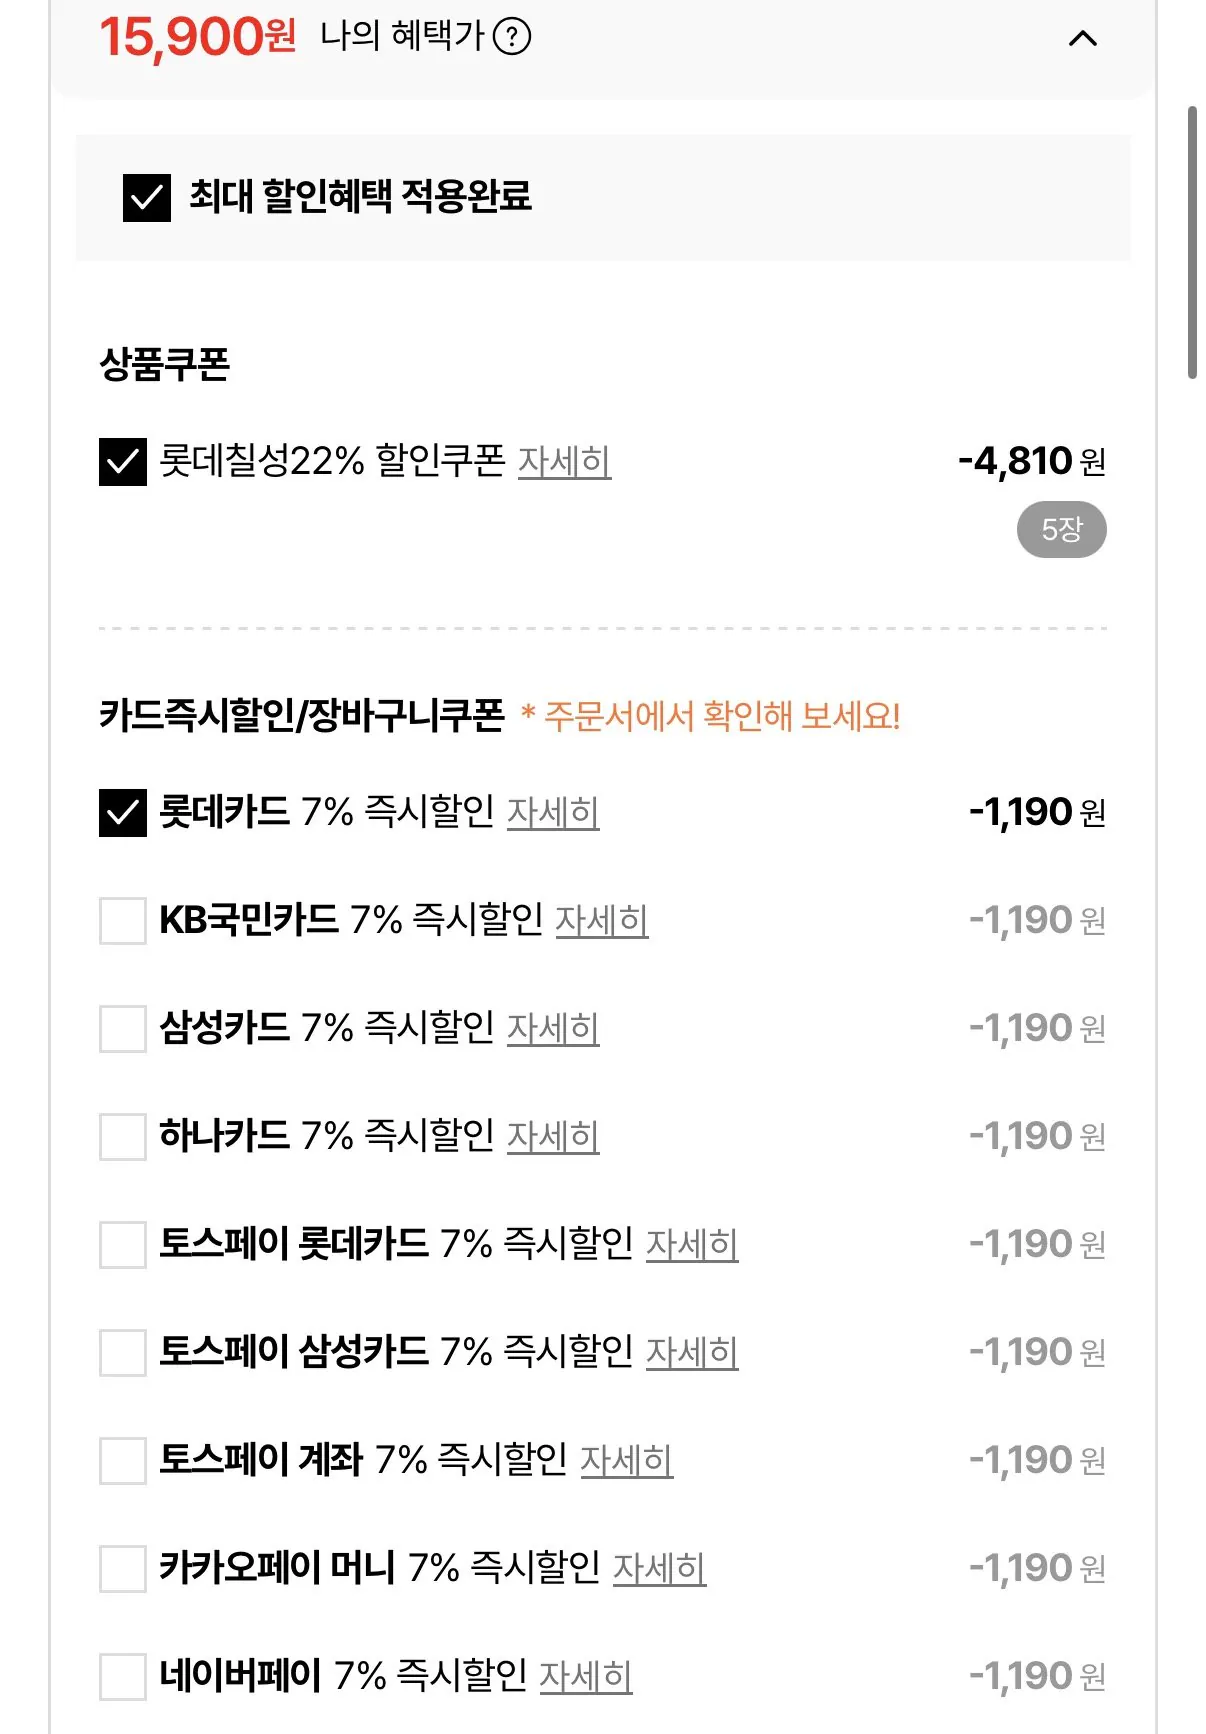This screenshot has height=1734, width=1206.
Task: Check 하나카드 7% 즉시할인 box
Action: pos(123,1137)
